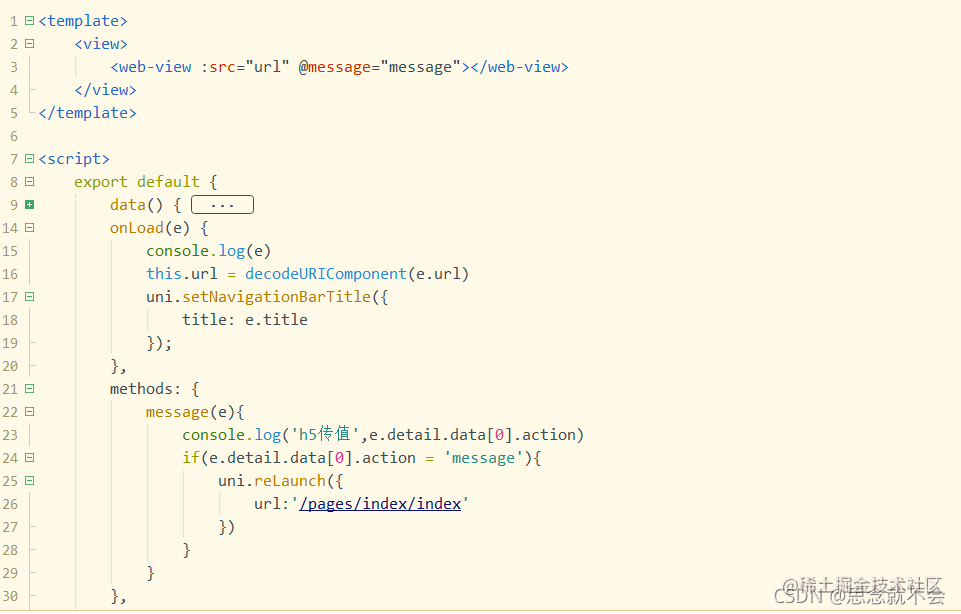Select line number 23 in the gutter
The image size is (961, 614).
(x=10, y=434)
